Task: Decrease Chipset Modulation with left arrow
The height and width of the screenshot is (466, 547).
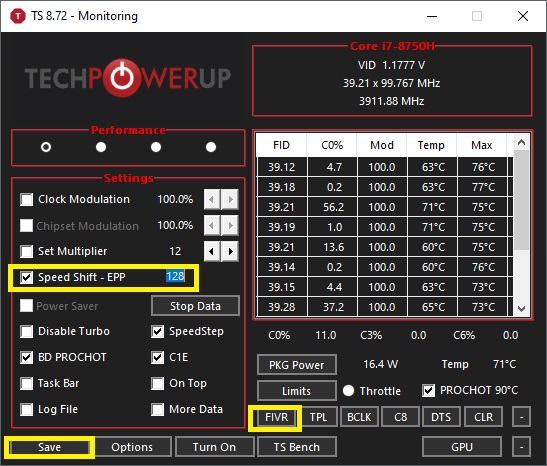Action: pyautogui.click(x=212, y=226)
